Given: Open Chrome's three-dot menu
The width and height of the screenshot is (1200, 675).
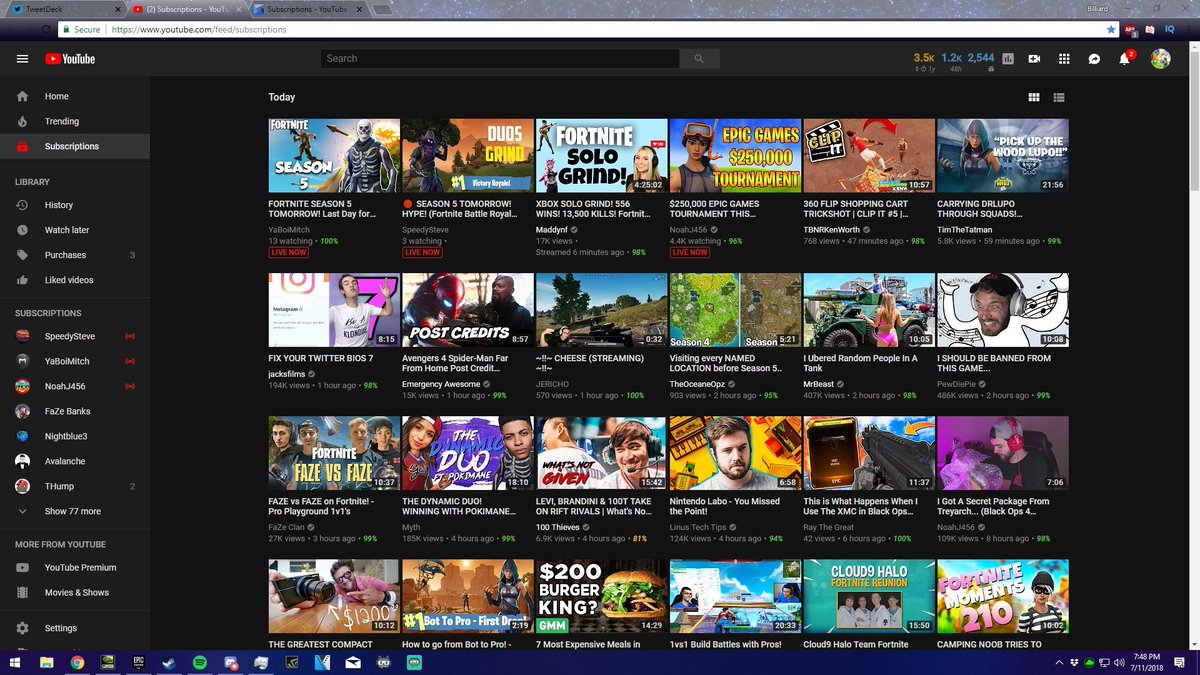Looking at the screenshot, I should click(x=1189, y=30).
